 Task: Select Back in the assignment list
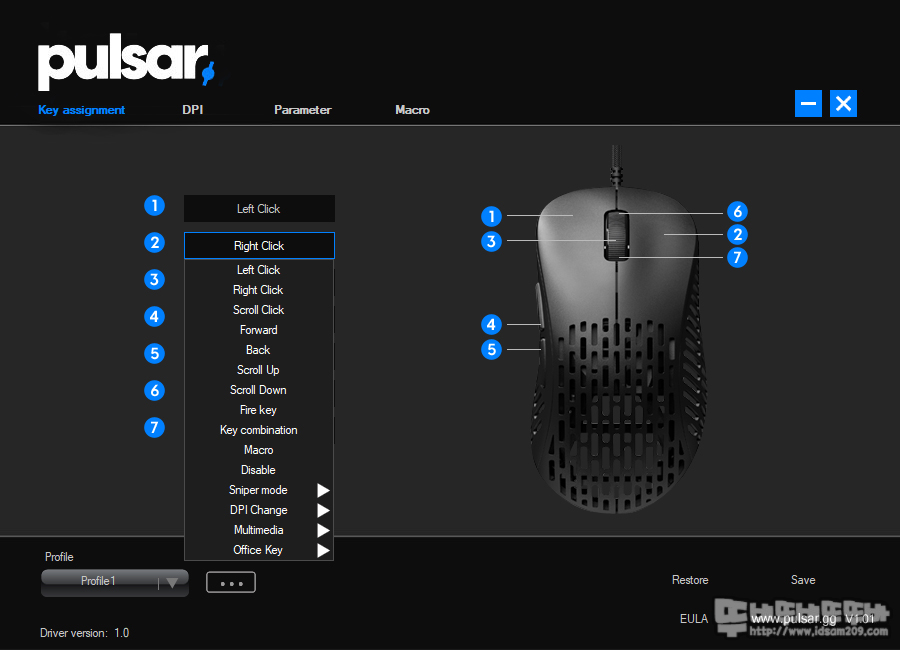tap(258, 350)
